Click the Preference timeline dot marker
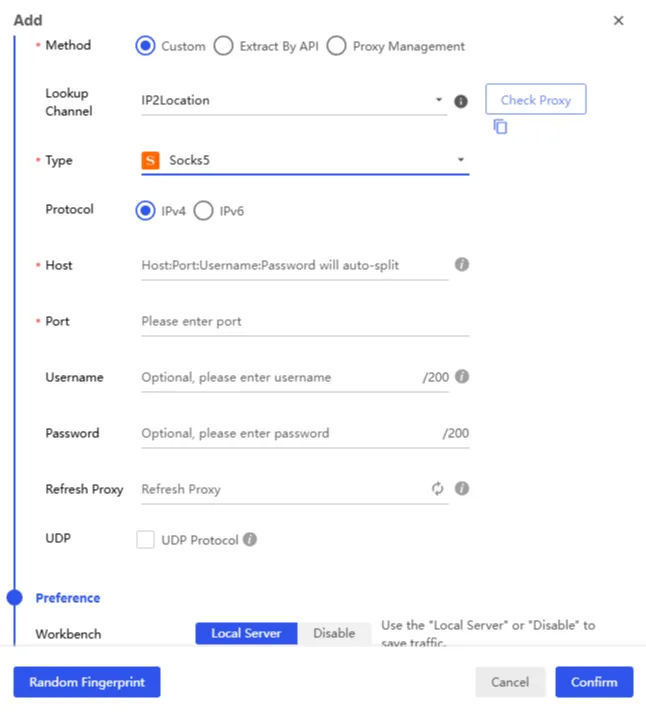The height and width of the screenshot is (712, 646). click(x=15, y=598)
